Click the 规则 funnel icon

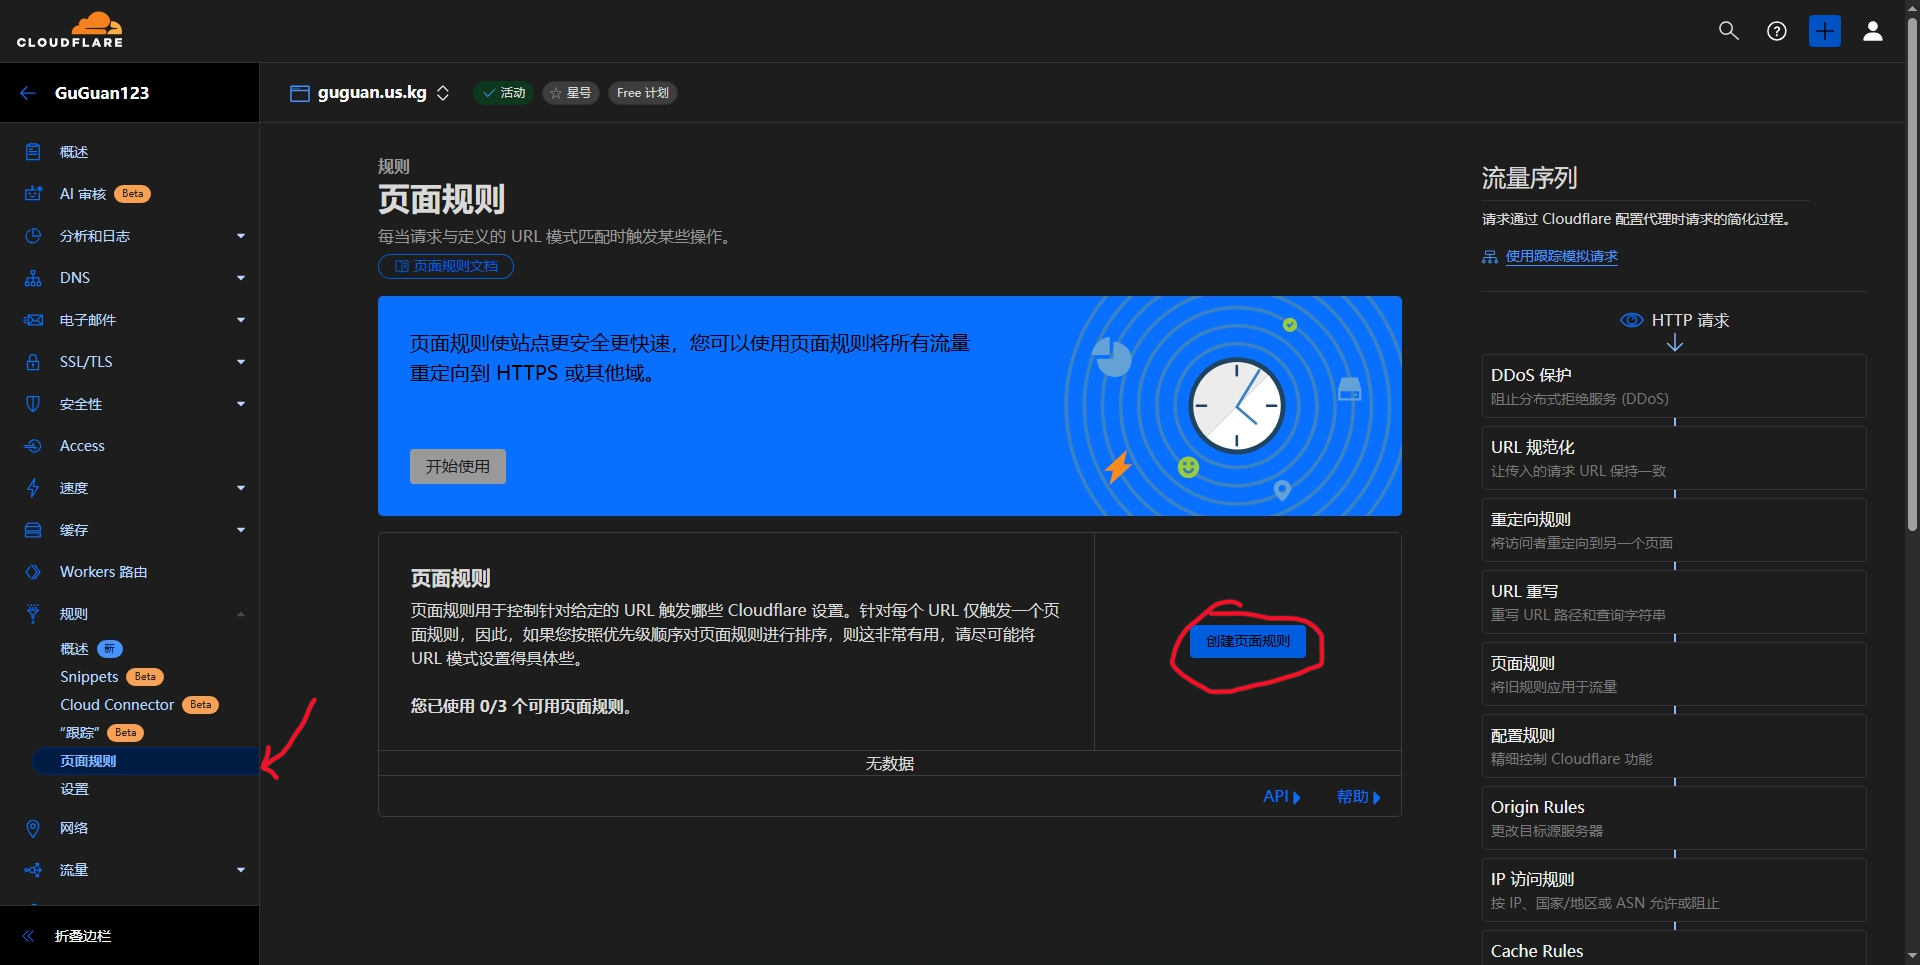point(33,614)
